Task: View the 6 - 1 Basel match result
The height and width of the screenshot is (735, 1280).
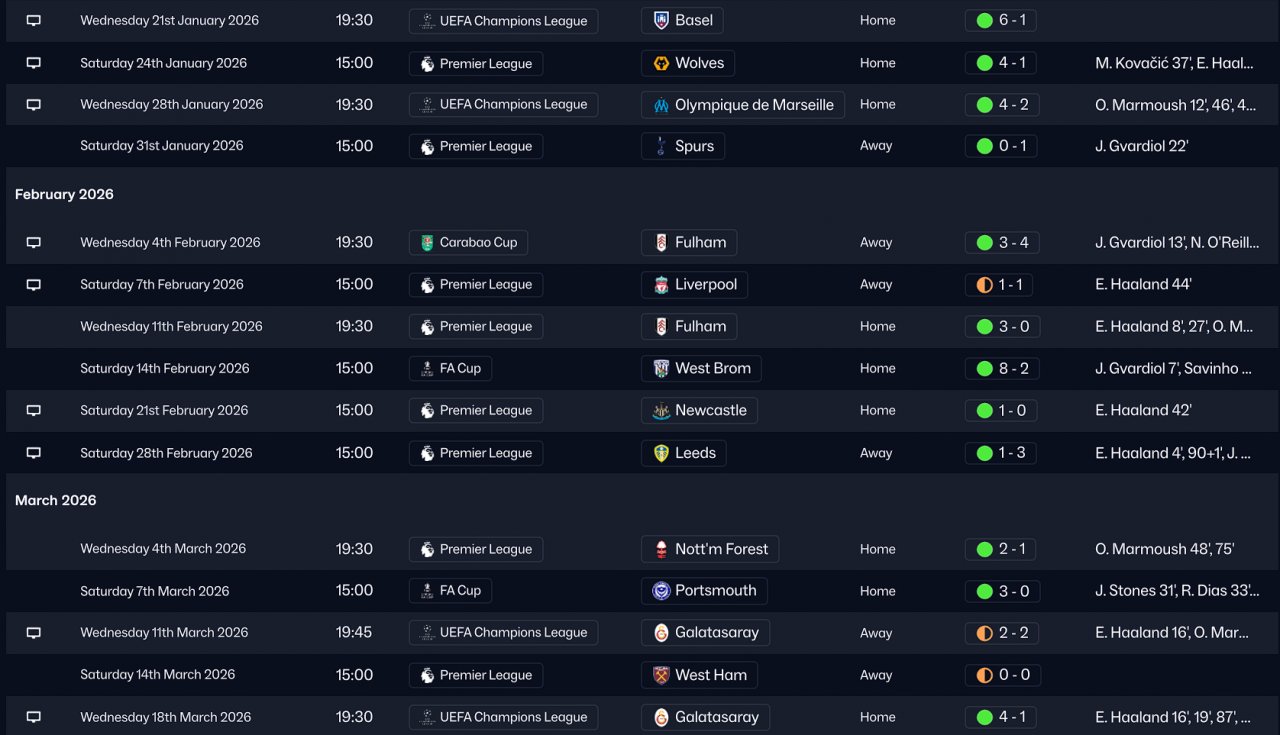Action: coord(1002,21)
